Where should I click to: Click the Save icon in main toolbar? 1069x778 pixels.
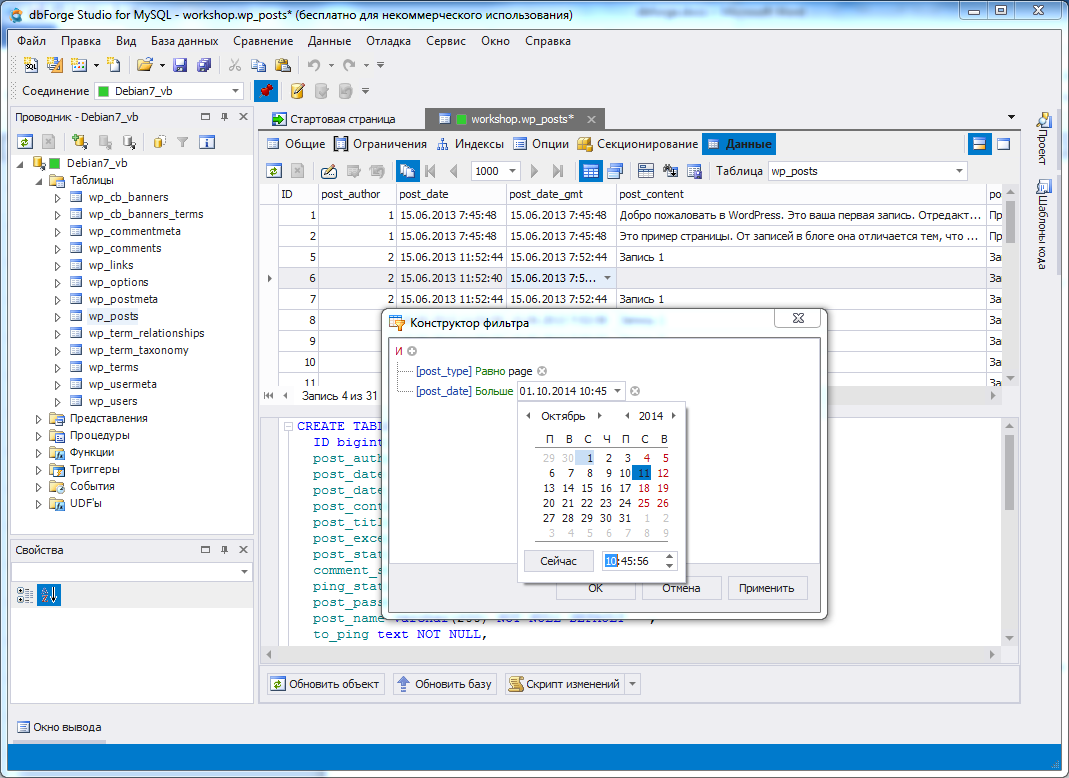[180, 65]
